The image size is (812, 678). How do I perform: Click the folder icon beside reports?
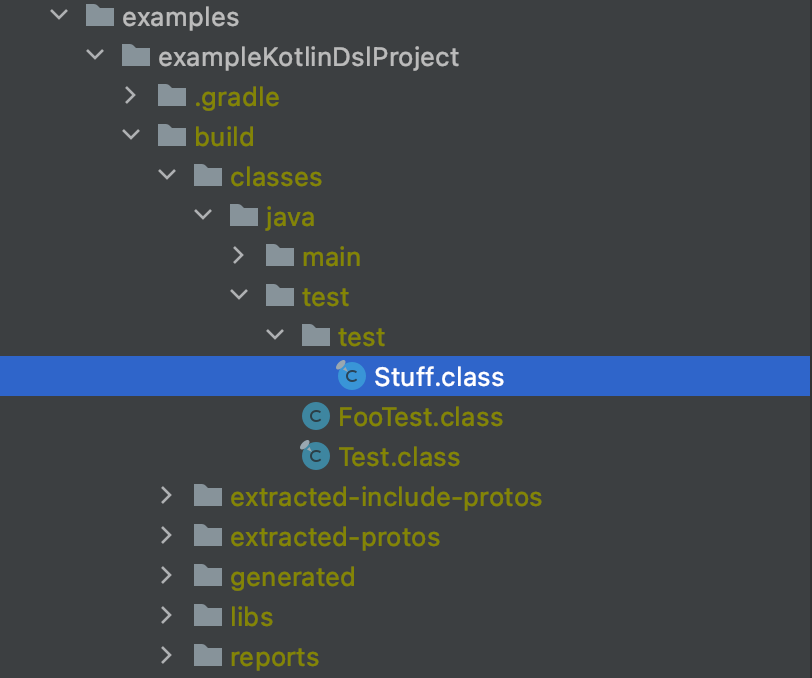pyautogui.click(x=206, y=656)
